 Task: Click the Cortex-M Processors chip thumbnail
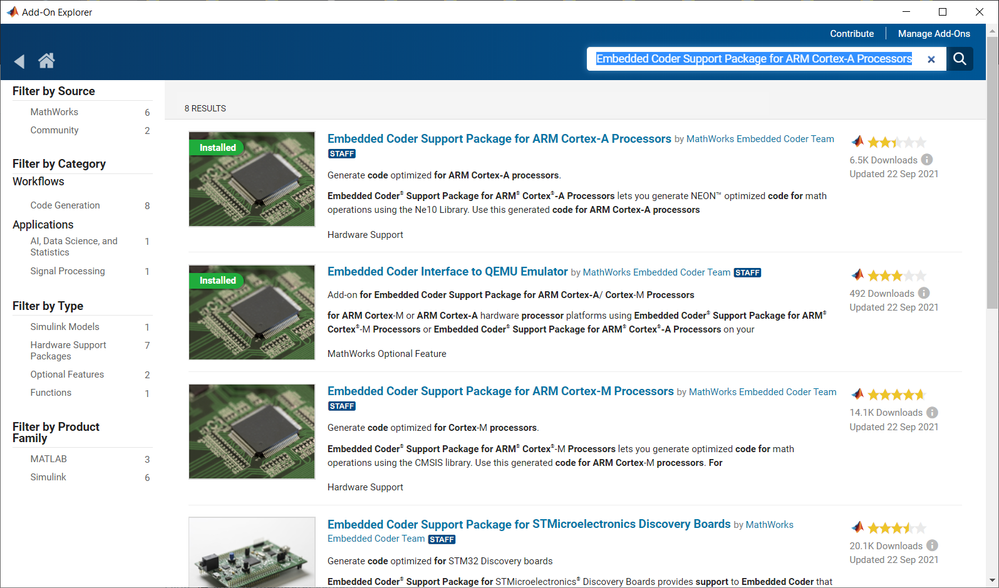pos(252,431)
